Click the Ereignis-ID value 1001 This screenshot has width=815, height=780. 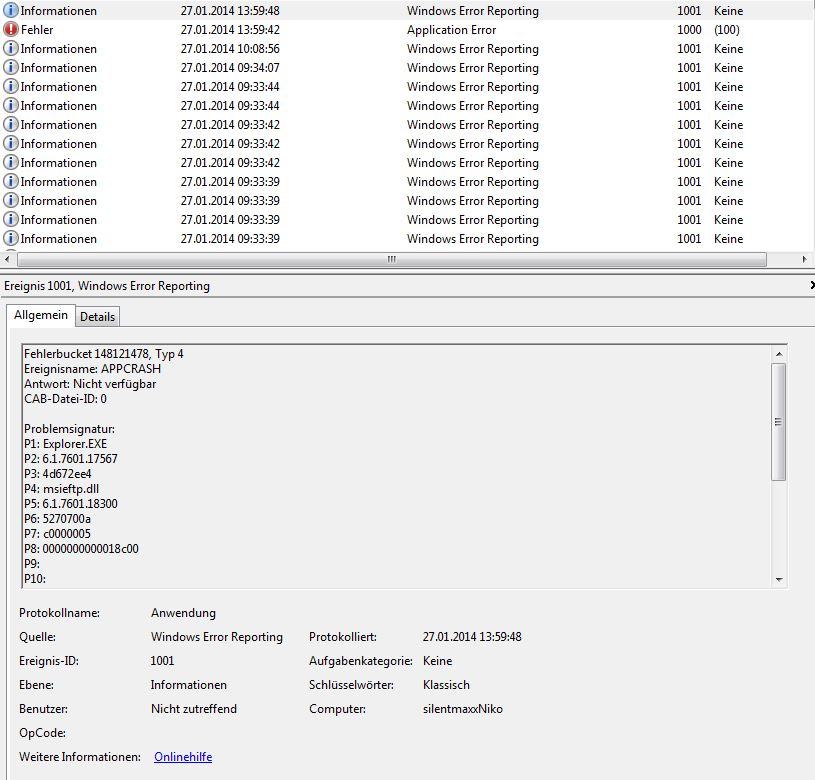click(x=162, y=661)
